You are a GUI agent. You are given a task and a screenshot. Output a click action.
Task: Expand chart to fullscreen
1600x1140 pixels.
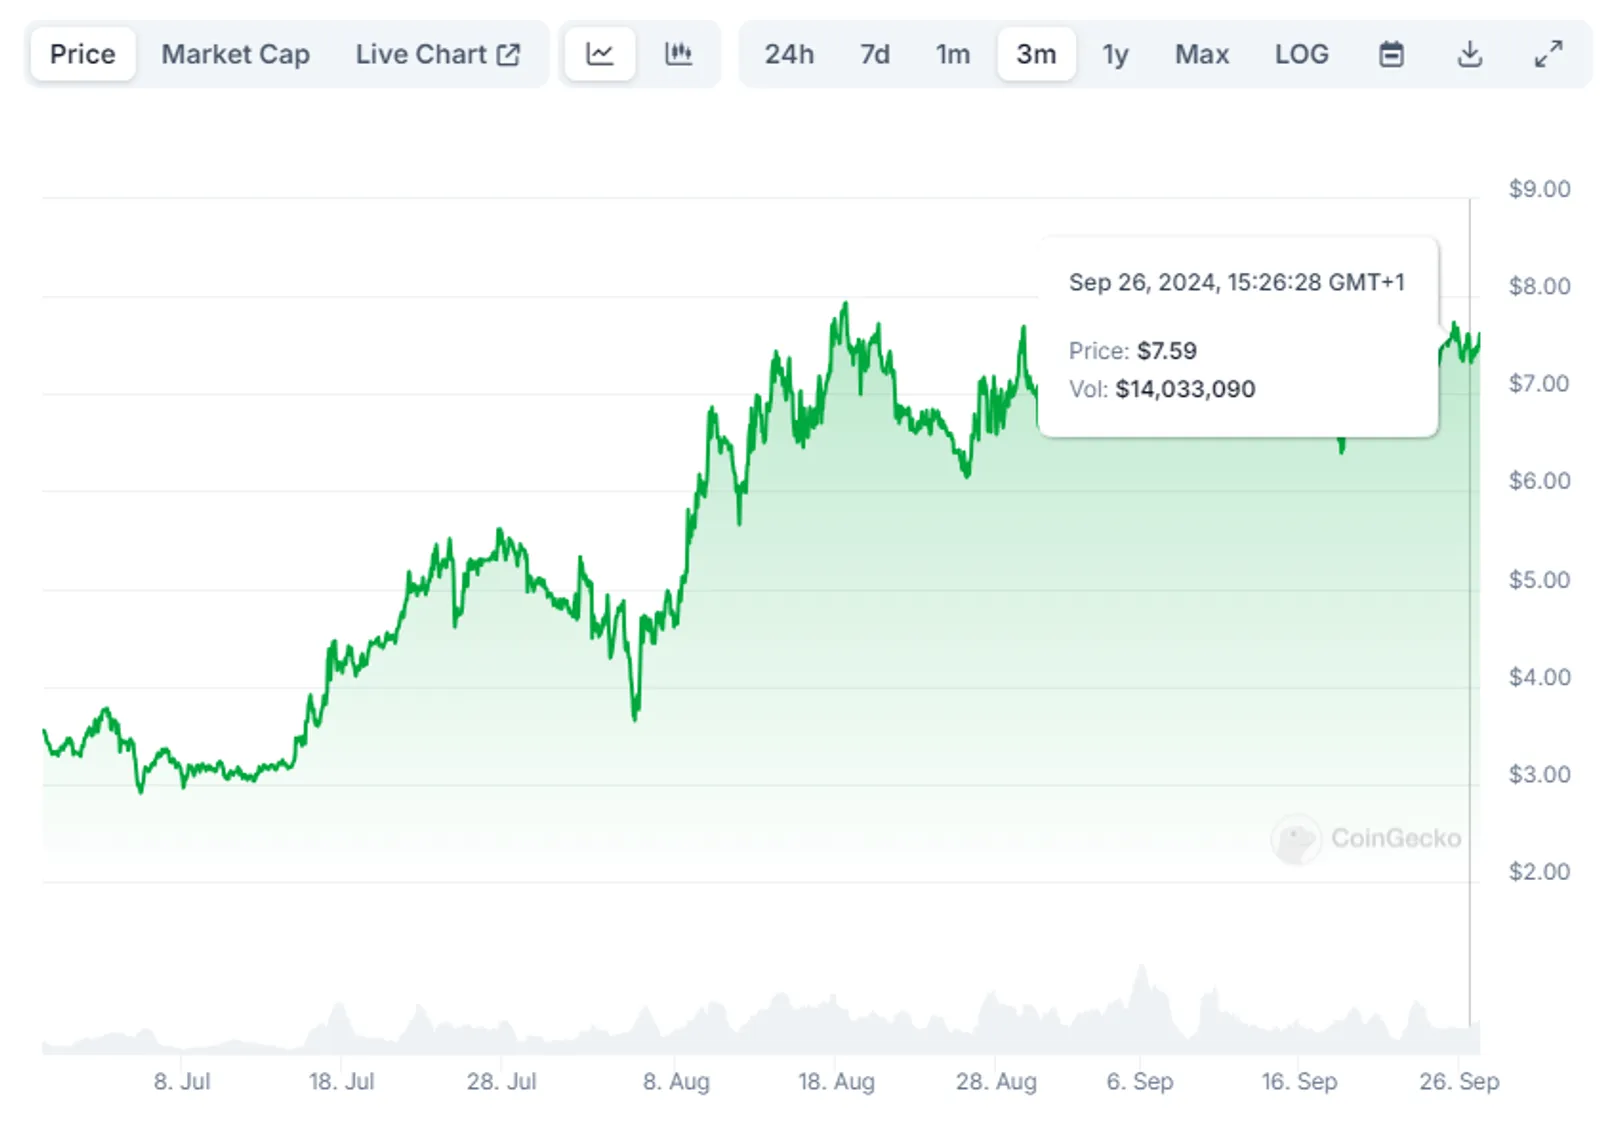coord(1548,54)
